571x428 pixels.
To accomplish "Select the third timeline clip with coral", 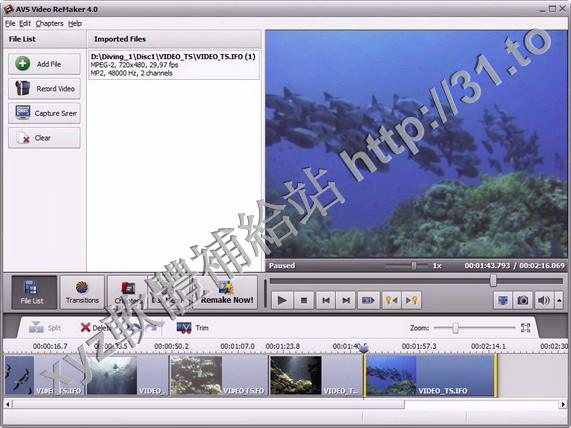I will pyautogui.click(x=219, y=376).
